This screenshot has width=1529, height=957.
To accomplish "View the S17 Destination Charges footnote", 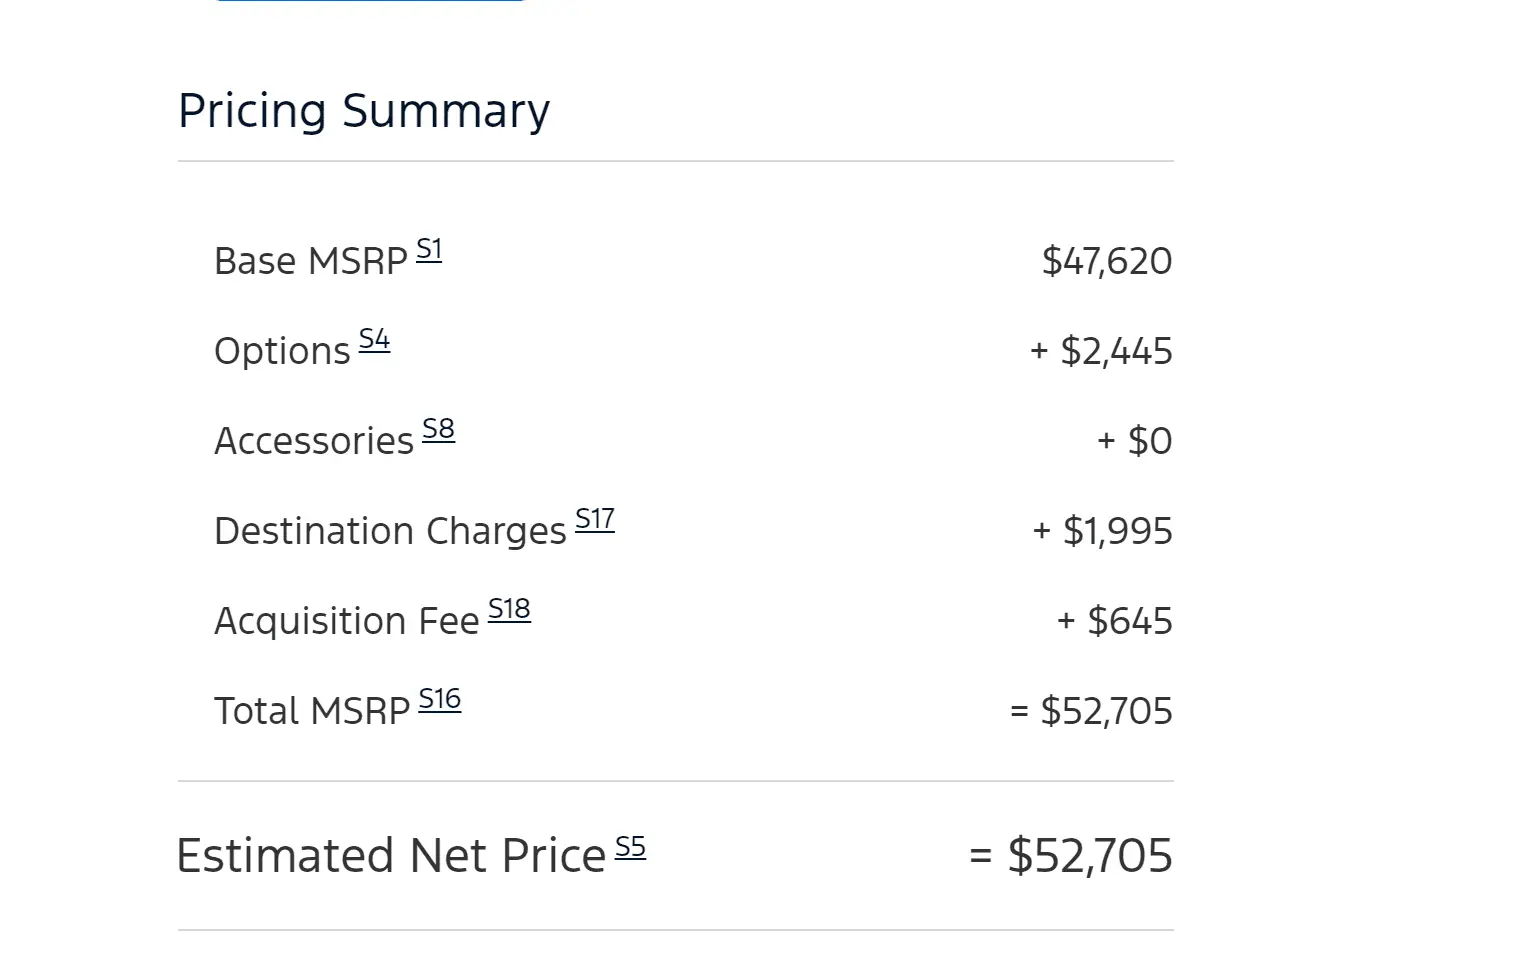I will tap(594, 519).
